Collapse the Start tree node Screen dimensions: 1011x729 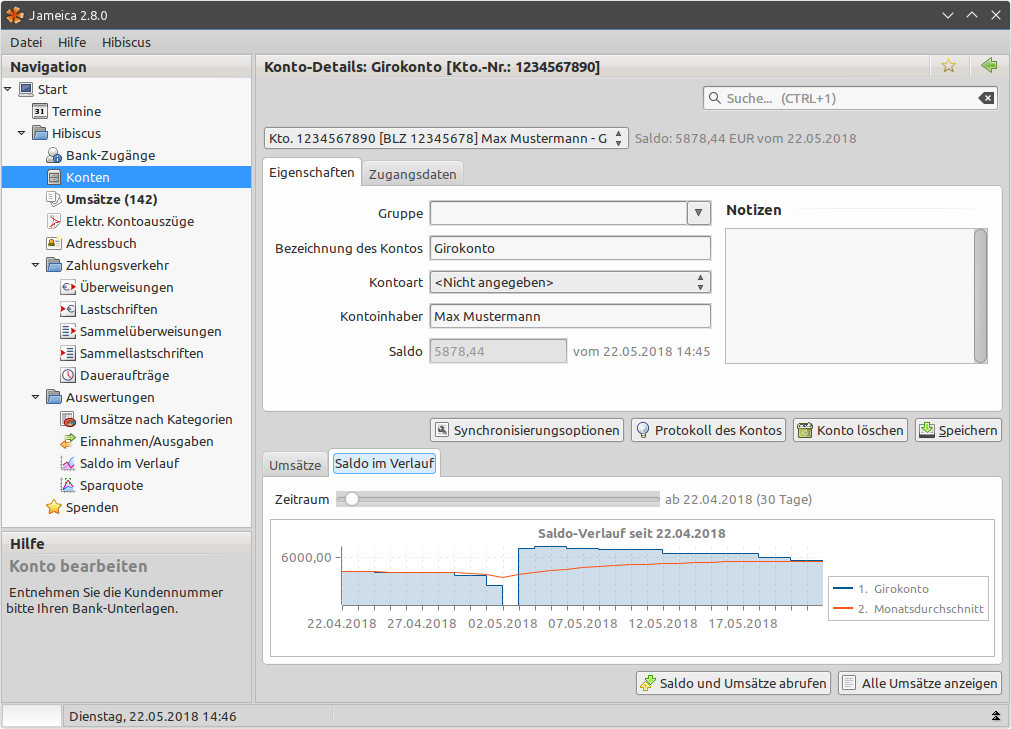click(x=8, y=89)
